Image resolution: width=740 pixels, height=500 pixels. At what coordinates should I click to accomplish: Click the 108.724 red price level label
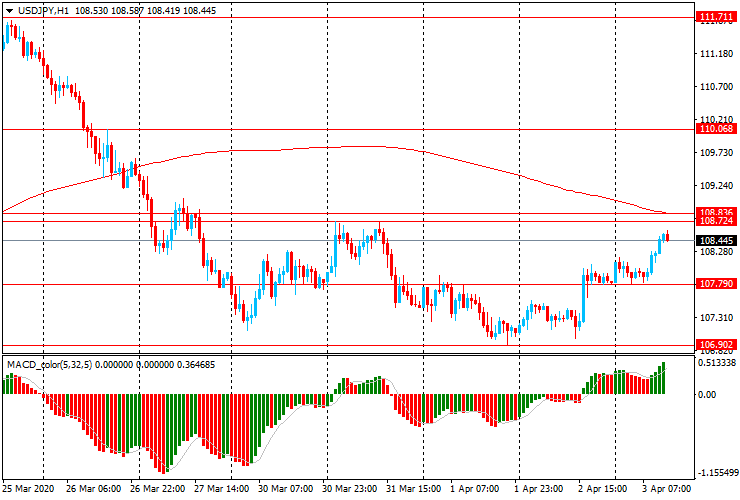click(716, 221)
